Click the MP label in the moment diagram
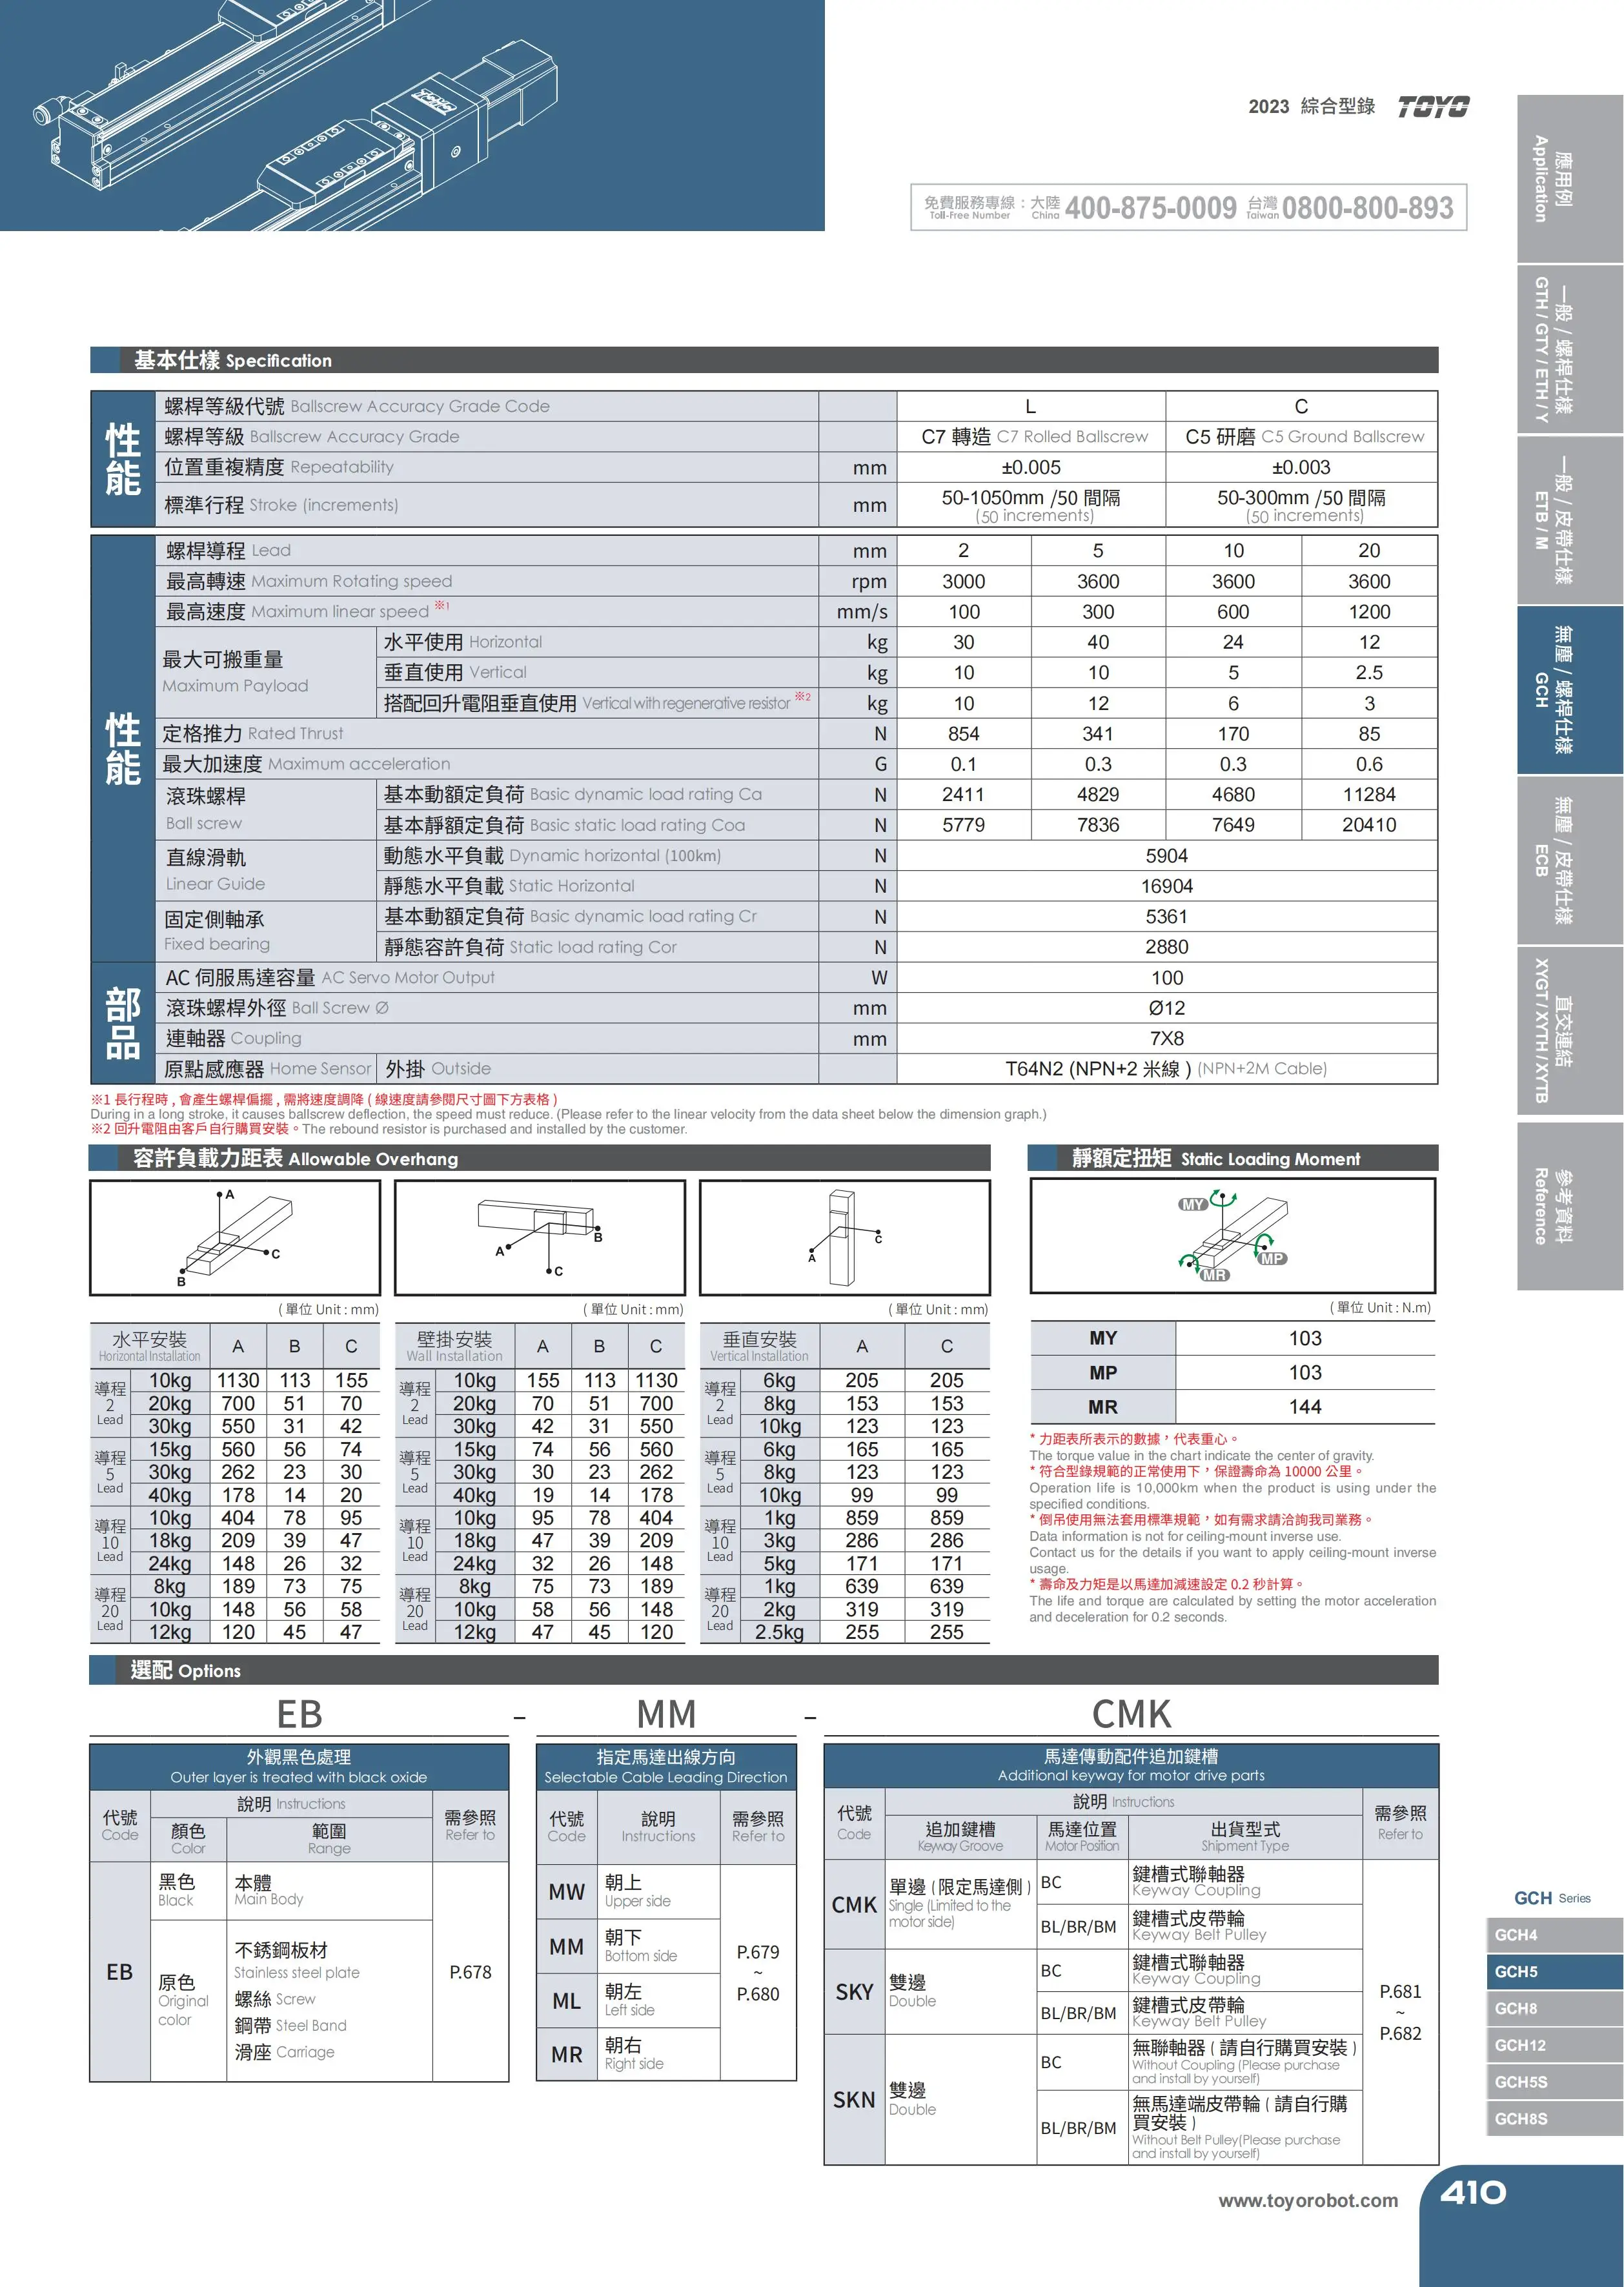Image resolution: width=1624 pixels, height=2287 pixels. pyautogui.click(x=1272, y=1258)
